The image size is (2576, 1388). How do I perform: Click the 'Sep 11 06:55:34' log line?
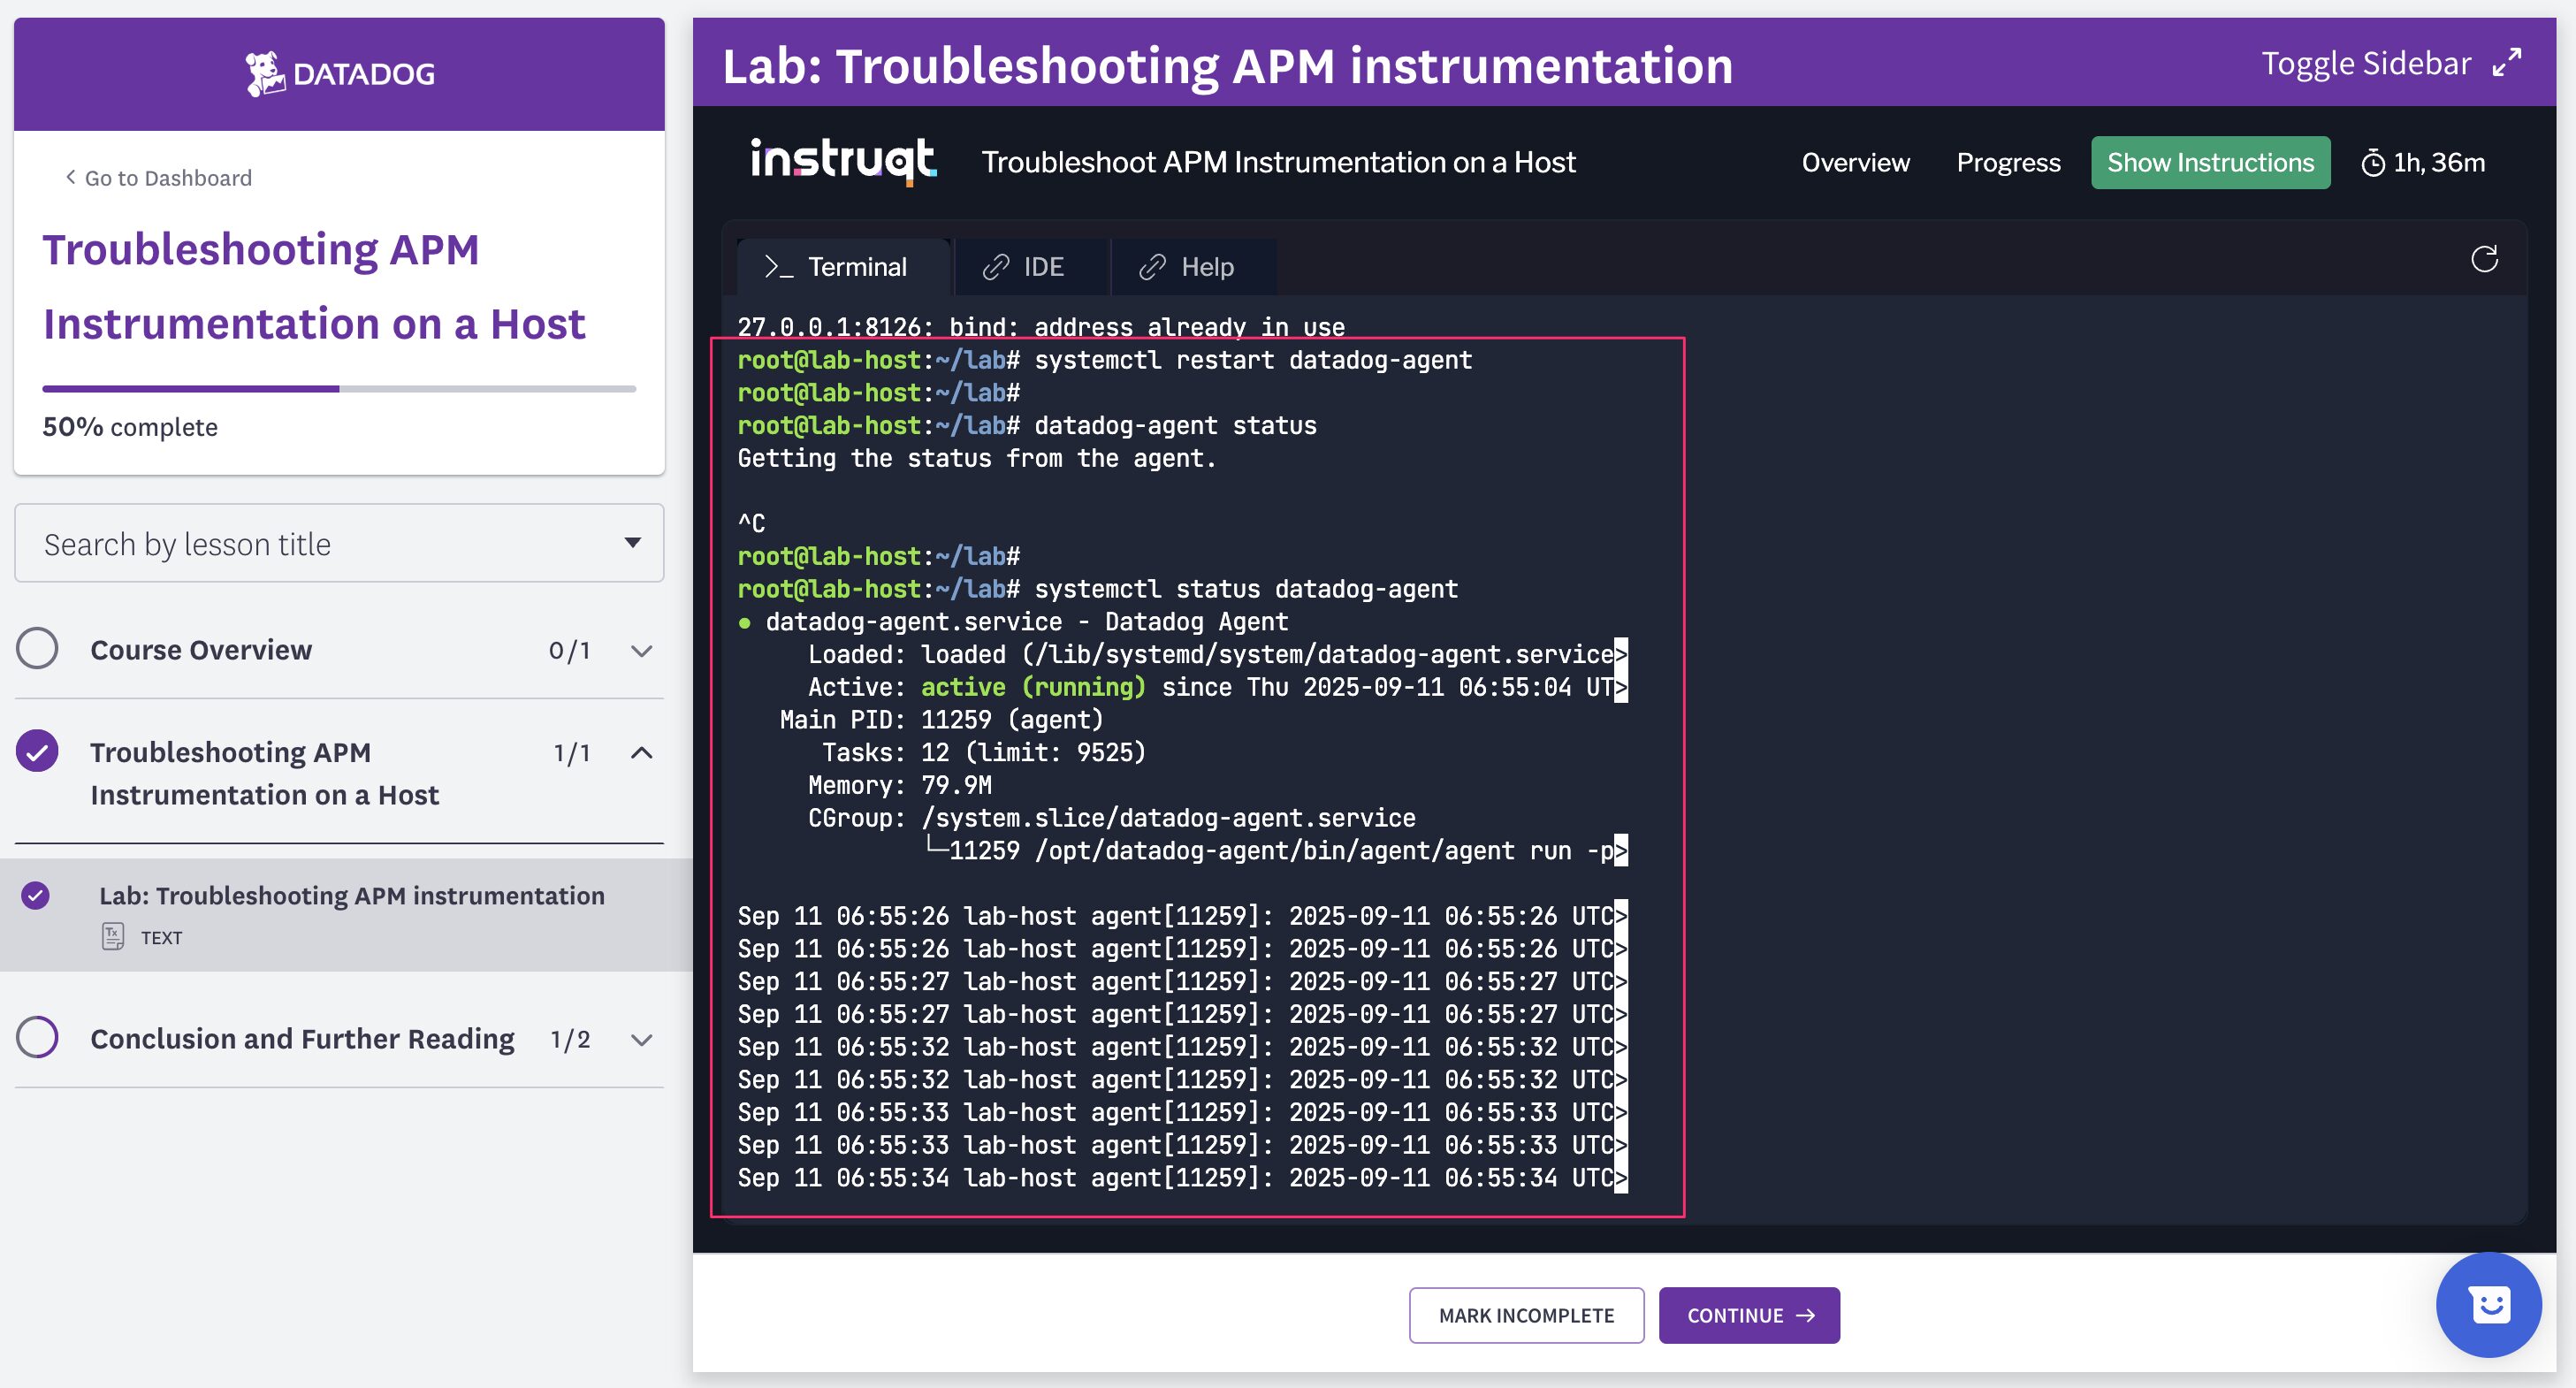tap(1182, 1178)
